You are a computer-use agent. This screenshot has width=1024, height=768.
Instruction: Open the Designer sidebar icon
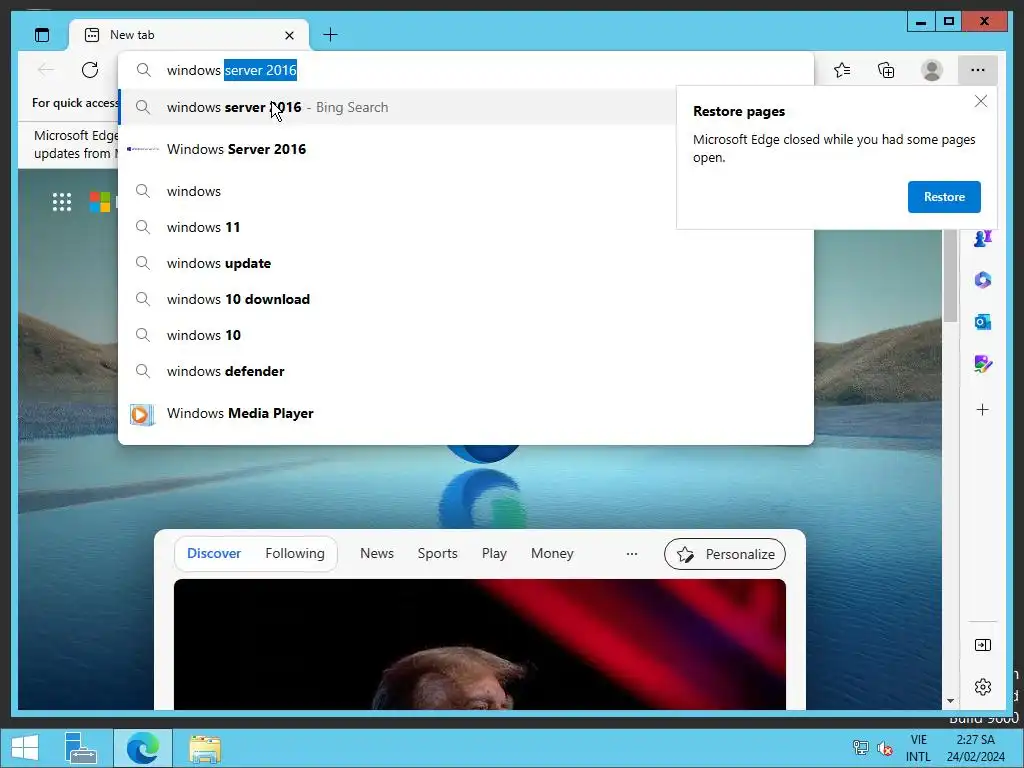pyautogui.click(x=982, y=364)
